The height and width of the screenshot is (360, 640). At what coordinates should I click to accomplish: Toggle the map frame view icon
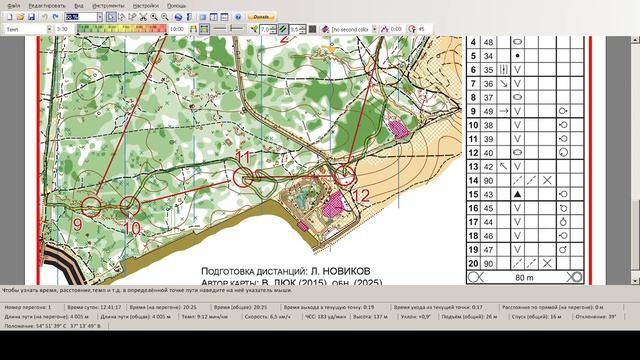click(204, 29)
